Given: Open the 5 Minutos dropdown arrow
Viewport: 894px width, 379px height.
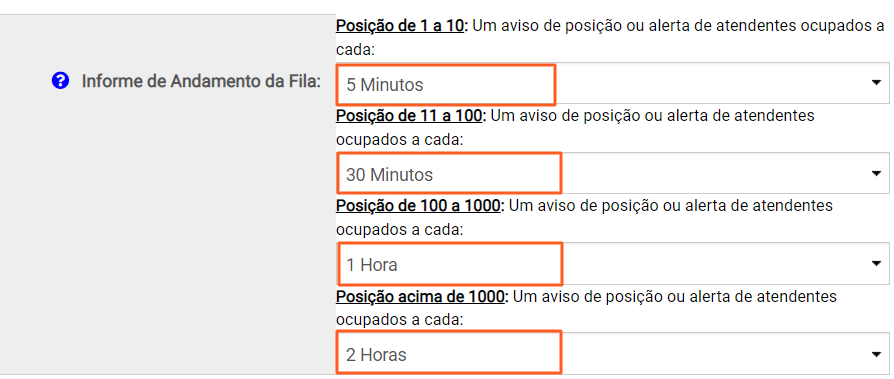Looking at the screenshot, I should [876, 83].
